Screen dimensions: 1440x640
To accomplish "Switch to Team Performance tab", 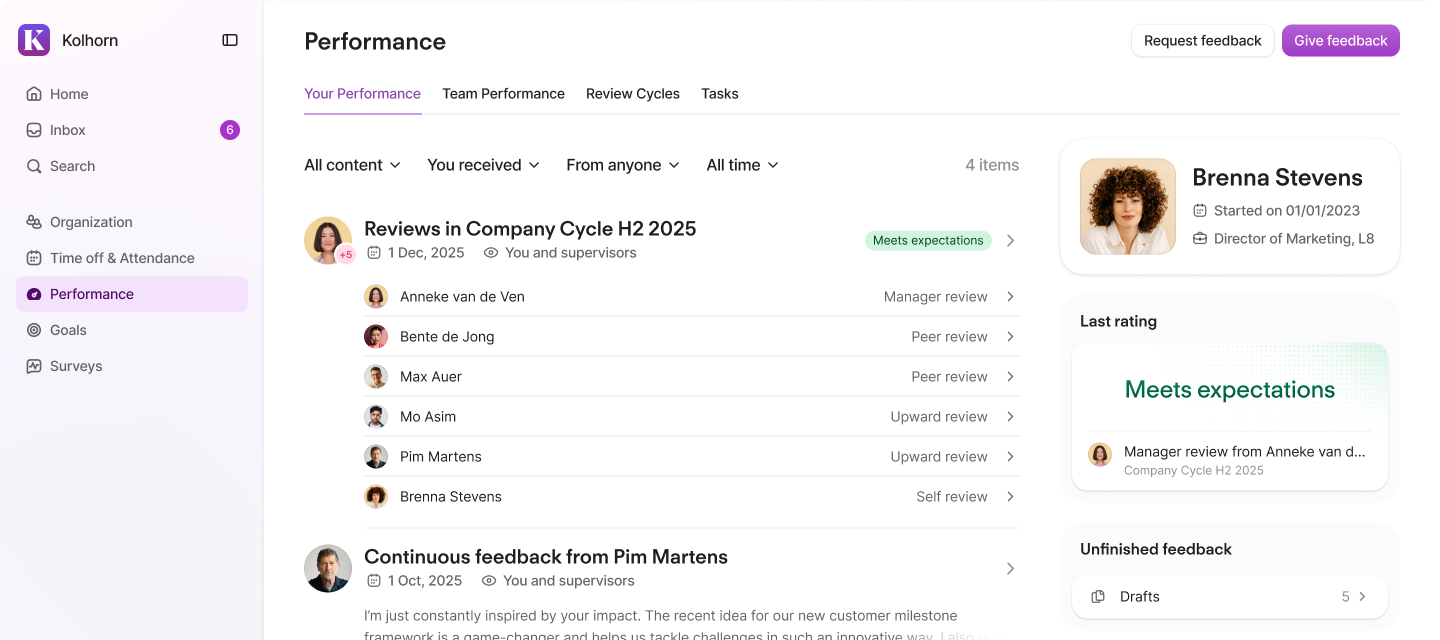I will click(503, 94).
